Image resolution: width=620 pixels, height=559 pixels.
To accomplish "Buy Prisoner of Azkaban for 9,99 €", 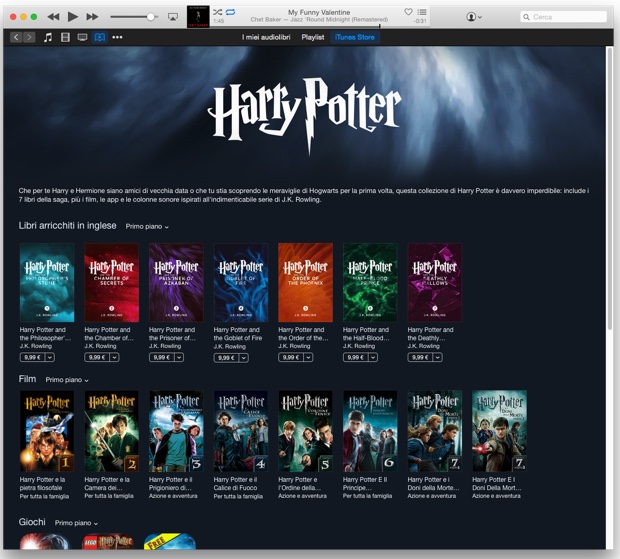I will [162, 357].
